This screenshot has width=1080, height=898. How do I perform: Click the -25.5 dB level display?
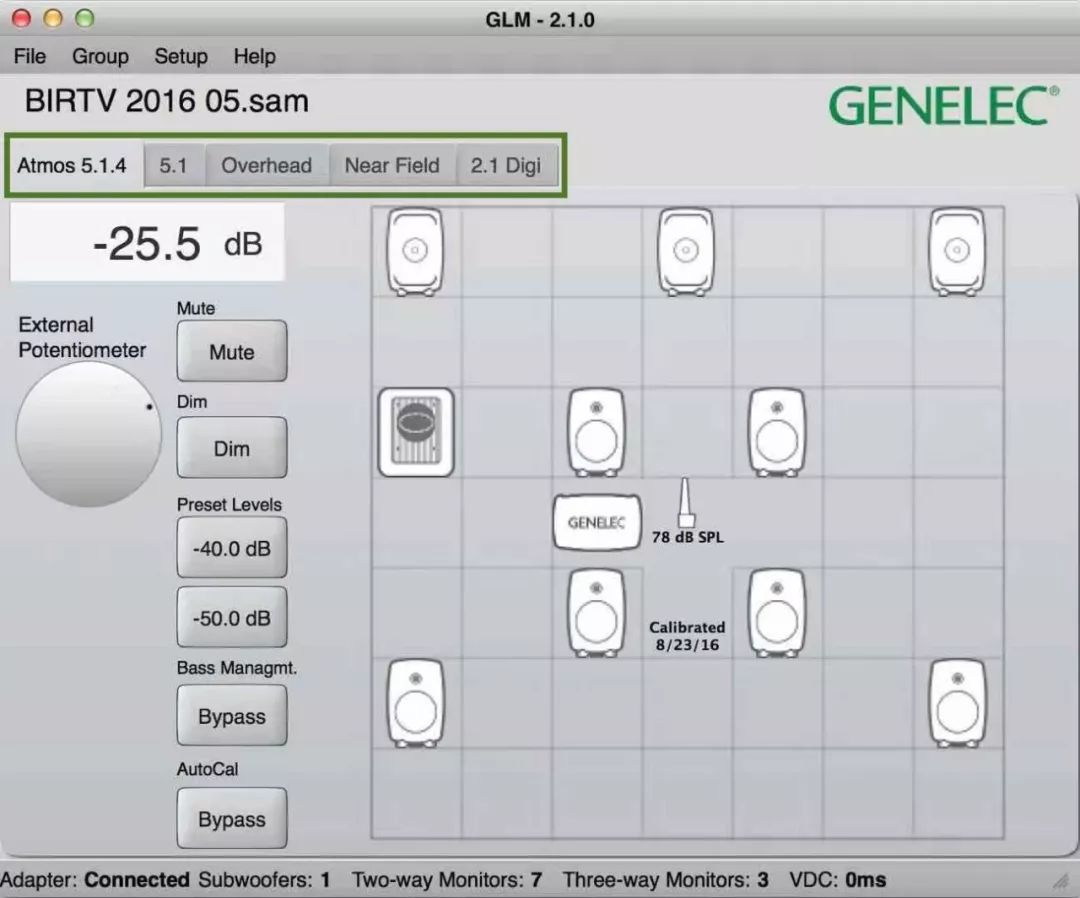pos(147,242)
